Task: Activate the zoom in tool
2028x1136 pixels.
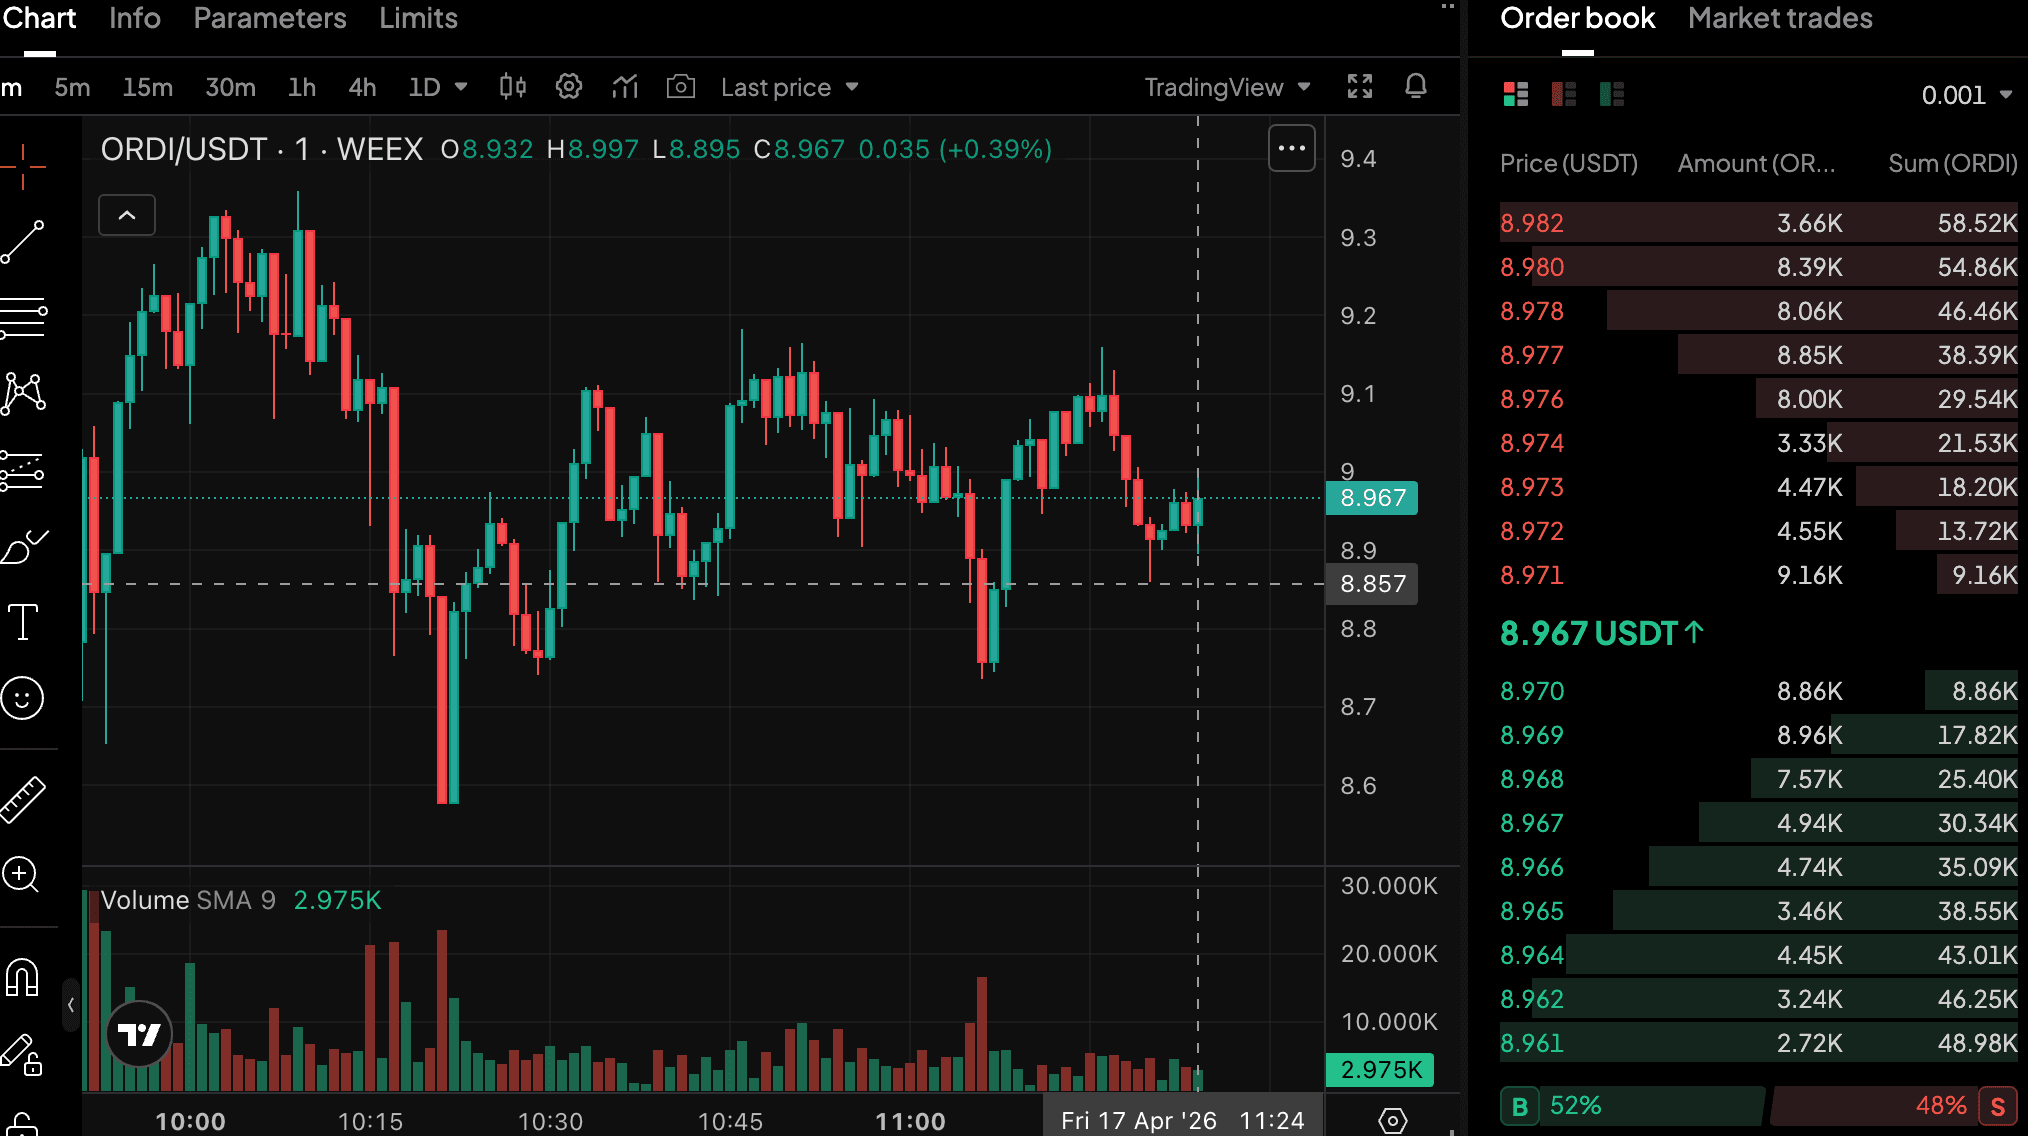Action: (22, 875)
